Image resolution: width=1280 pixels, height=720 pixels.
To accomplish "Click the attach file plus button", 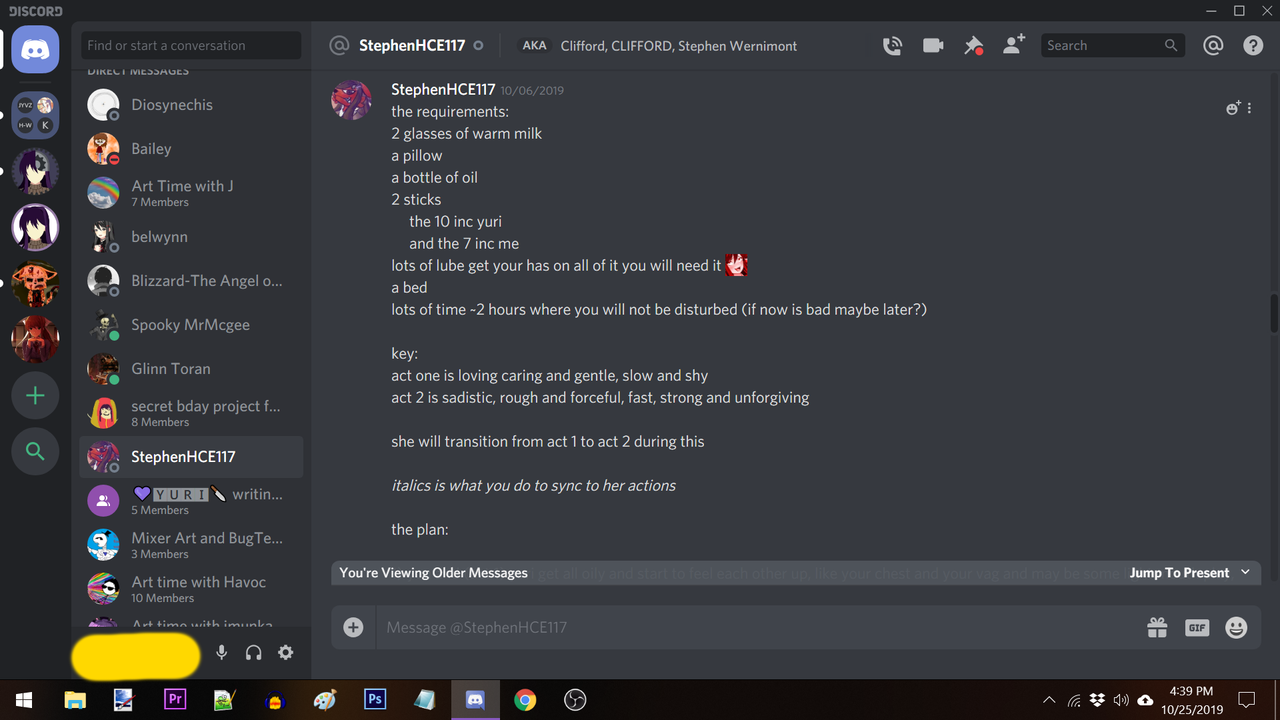I will 353,627.
